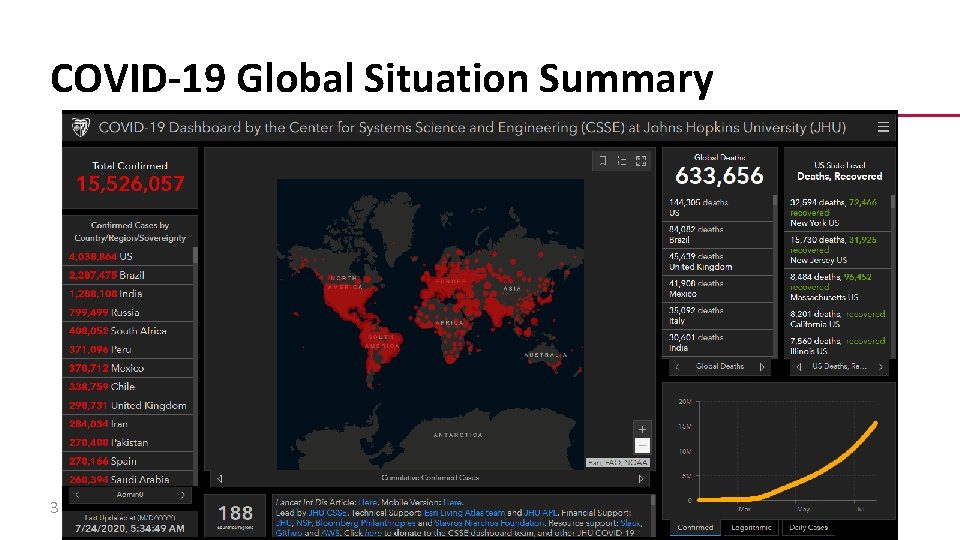Go to previous map view left arrow
The height and width of the screenshot is (540, 960).
click(x=219, y=478)
